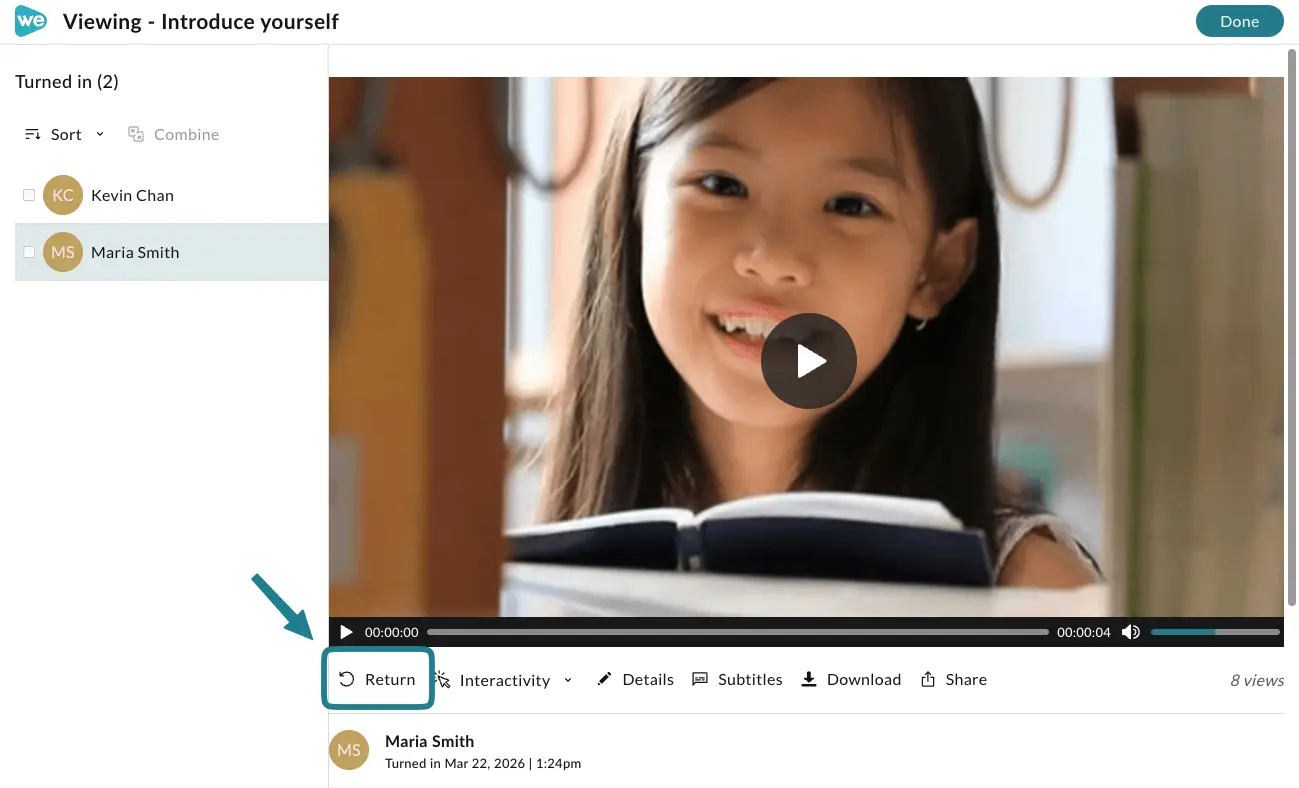Click the Subtitles caption icon

700,679
